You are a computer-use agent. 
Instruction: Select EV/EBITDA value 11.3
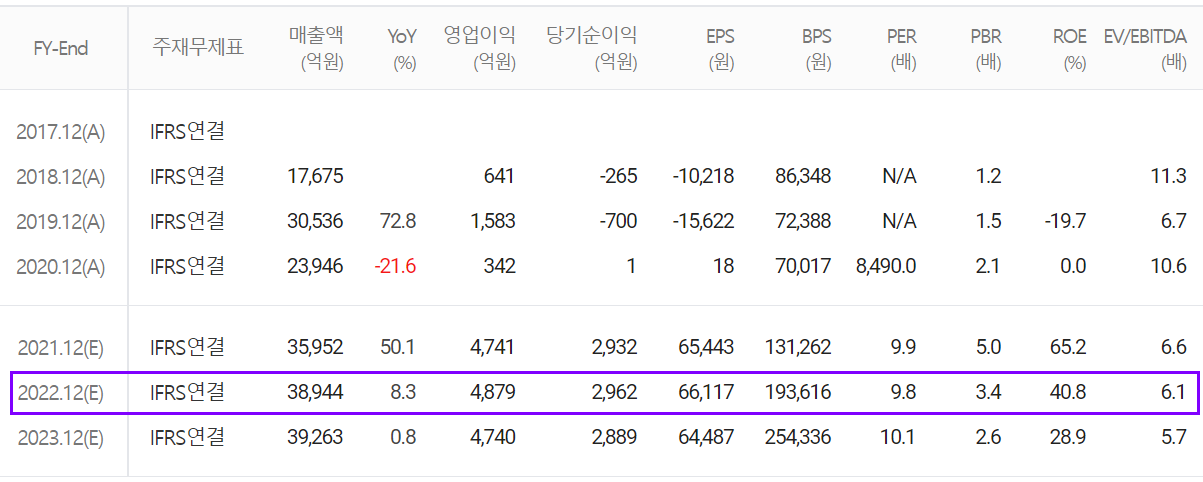coord(1169,177)
